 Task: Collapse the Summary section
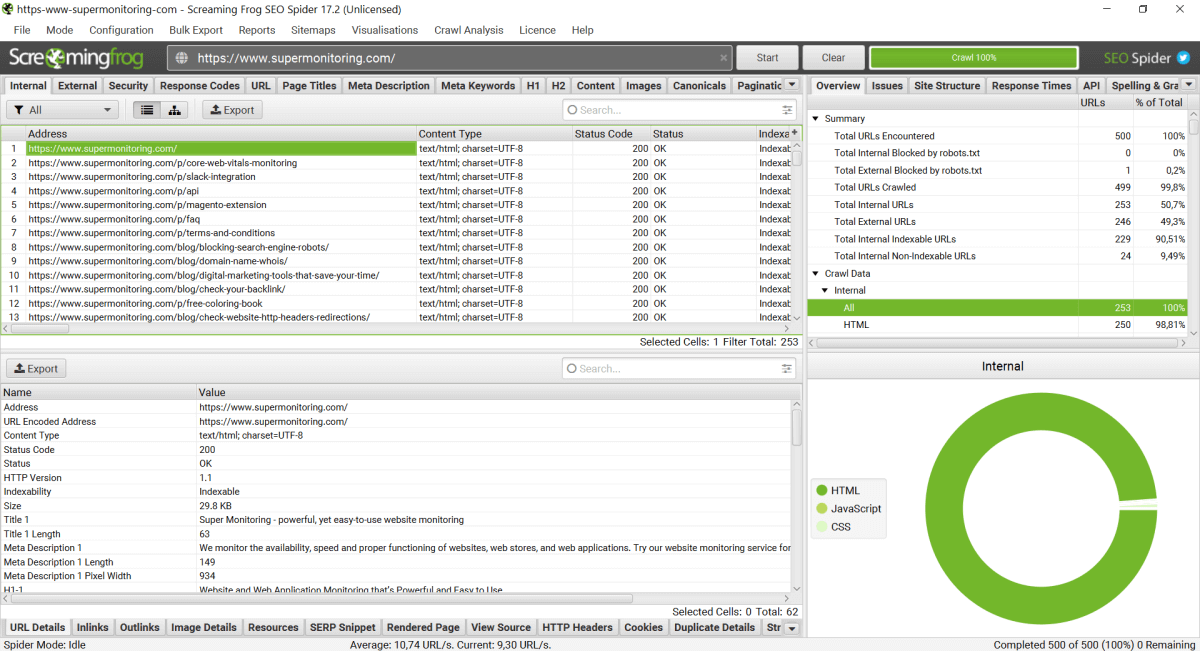pos(815,119)
